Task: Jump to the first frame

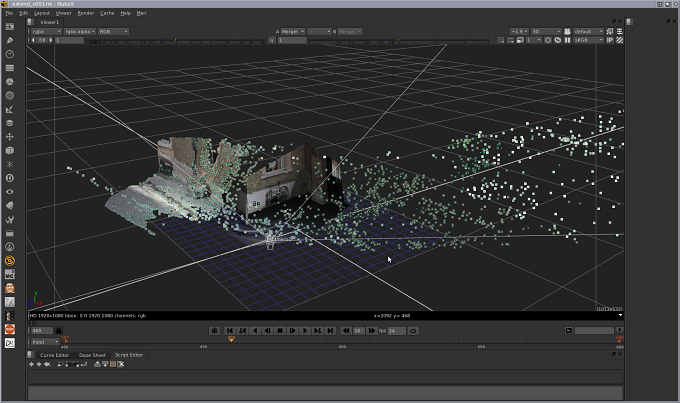Action: [230, 331]
